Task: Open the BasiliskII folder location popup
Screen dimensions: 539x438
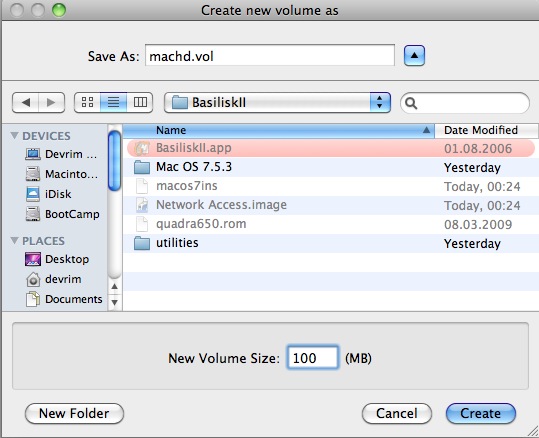Action: (277, 102)
